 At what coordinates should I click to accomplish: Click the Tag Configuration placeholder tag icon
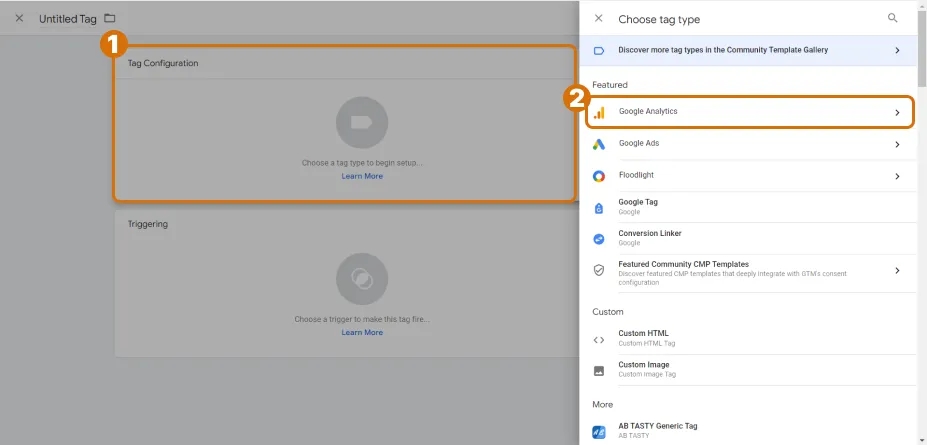[362, 123]
